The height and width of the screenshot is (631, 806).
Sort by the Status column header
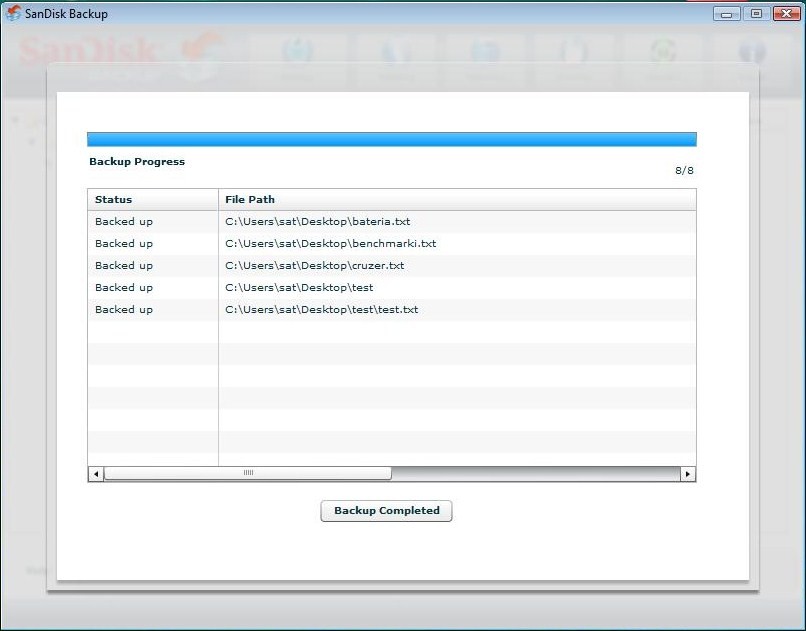pos(153,199)
